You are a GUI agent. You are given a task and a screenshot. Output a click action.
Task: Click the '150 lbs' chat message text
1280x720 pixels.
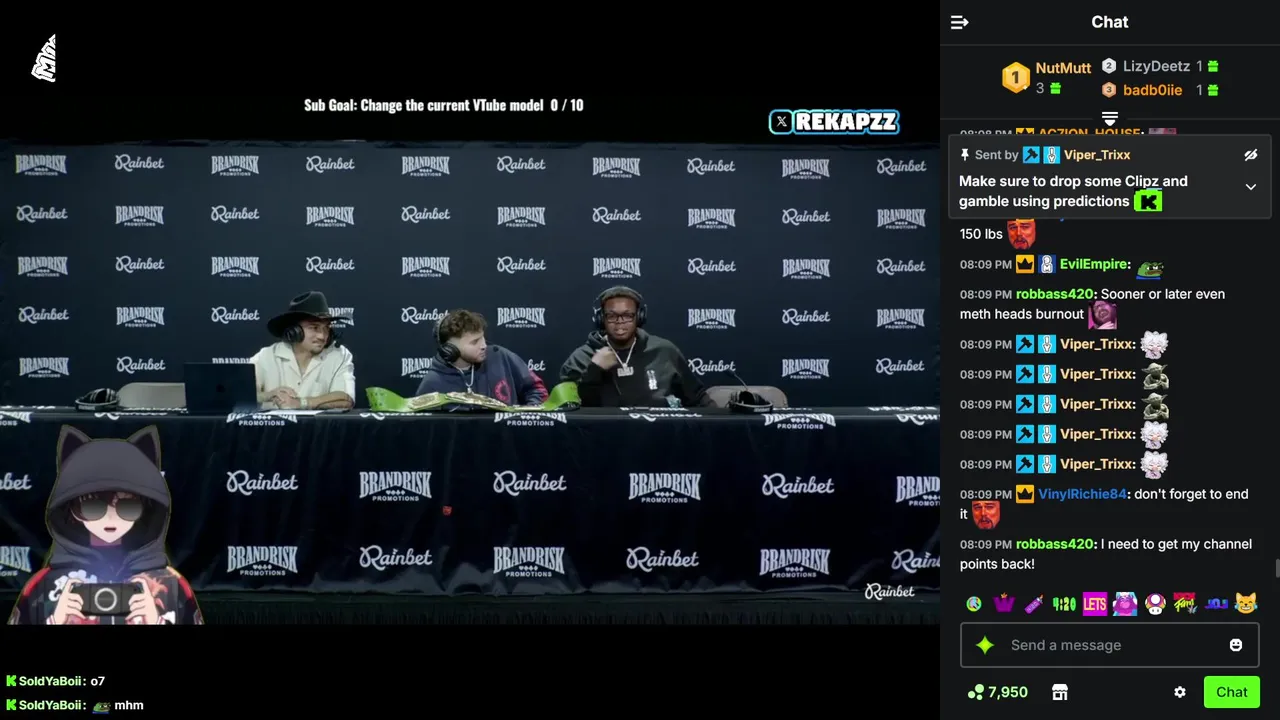point(981,234)
